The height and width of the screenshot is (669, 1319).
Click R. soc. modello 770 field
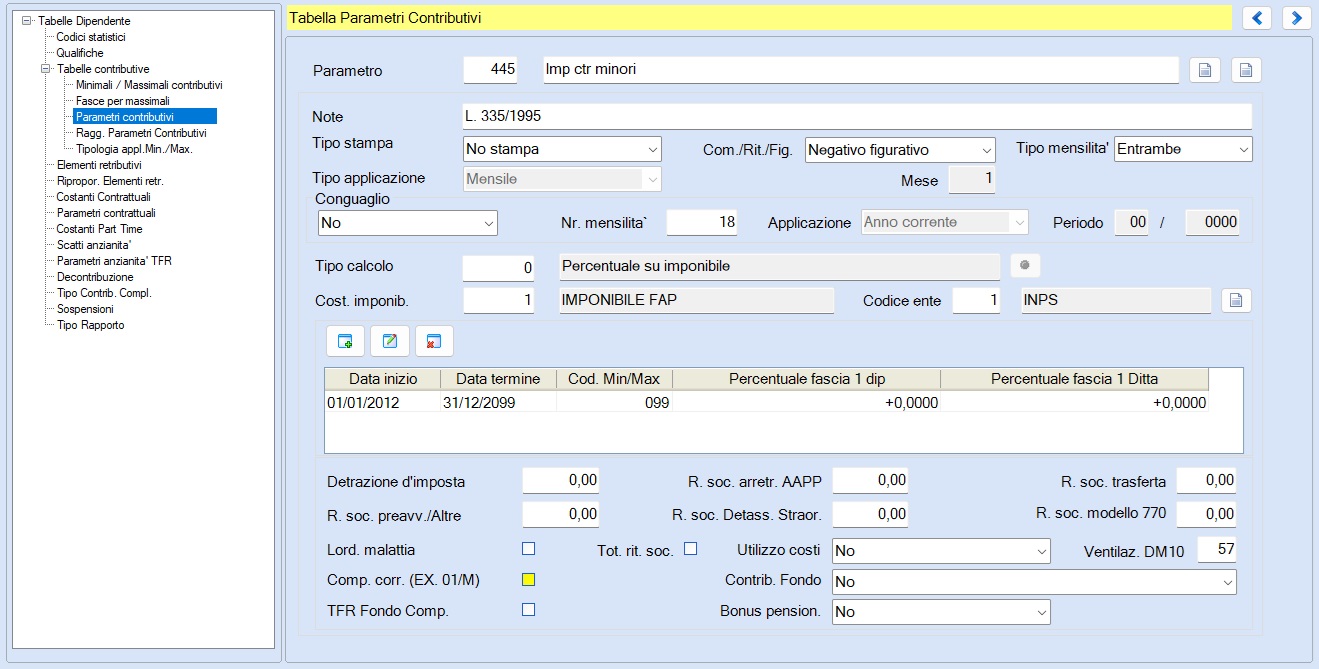[x=1207, y=515]
